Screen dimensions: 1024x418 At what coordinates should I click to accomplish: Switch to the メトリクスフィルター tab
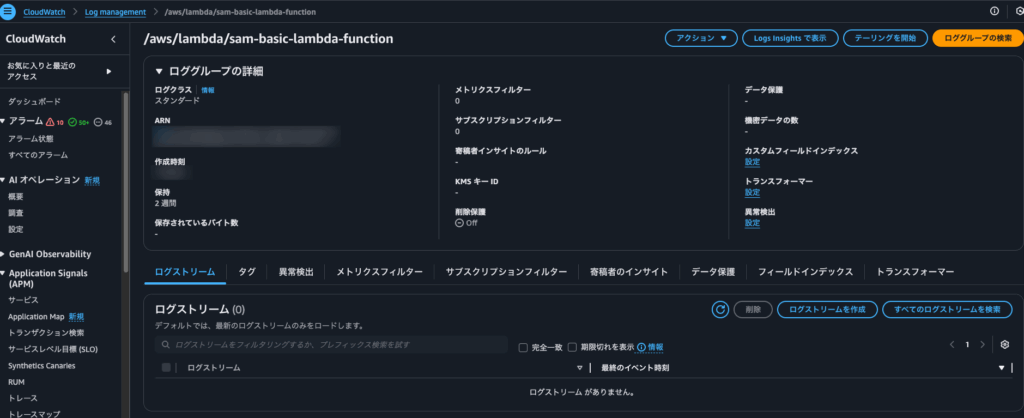[x=379, y=271]
